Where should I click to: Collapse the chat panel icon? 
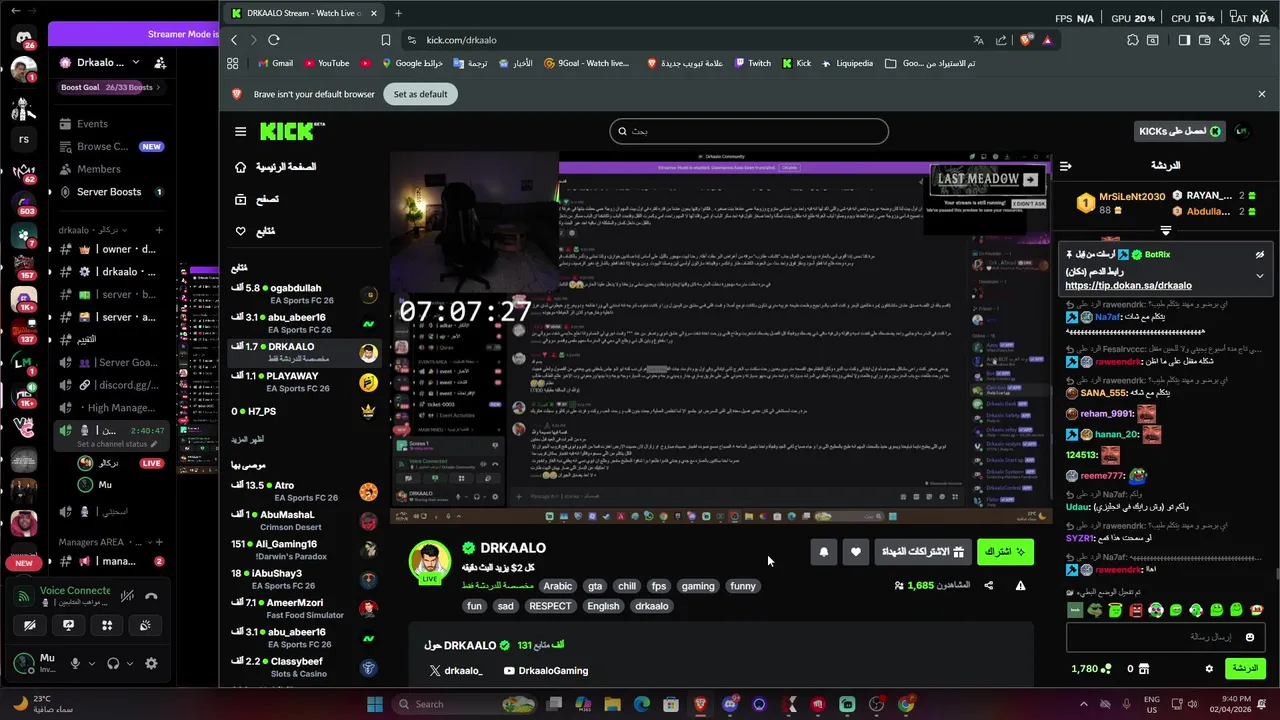point(1066,166)
